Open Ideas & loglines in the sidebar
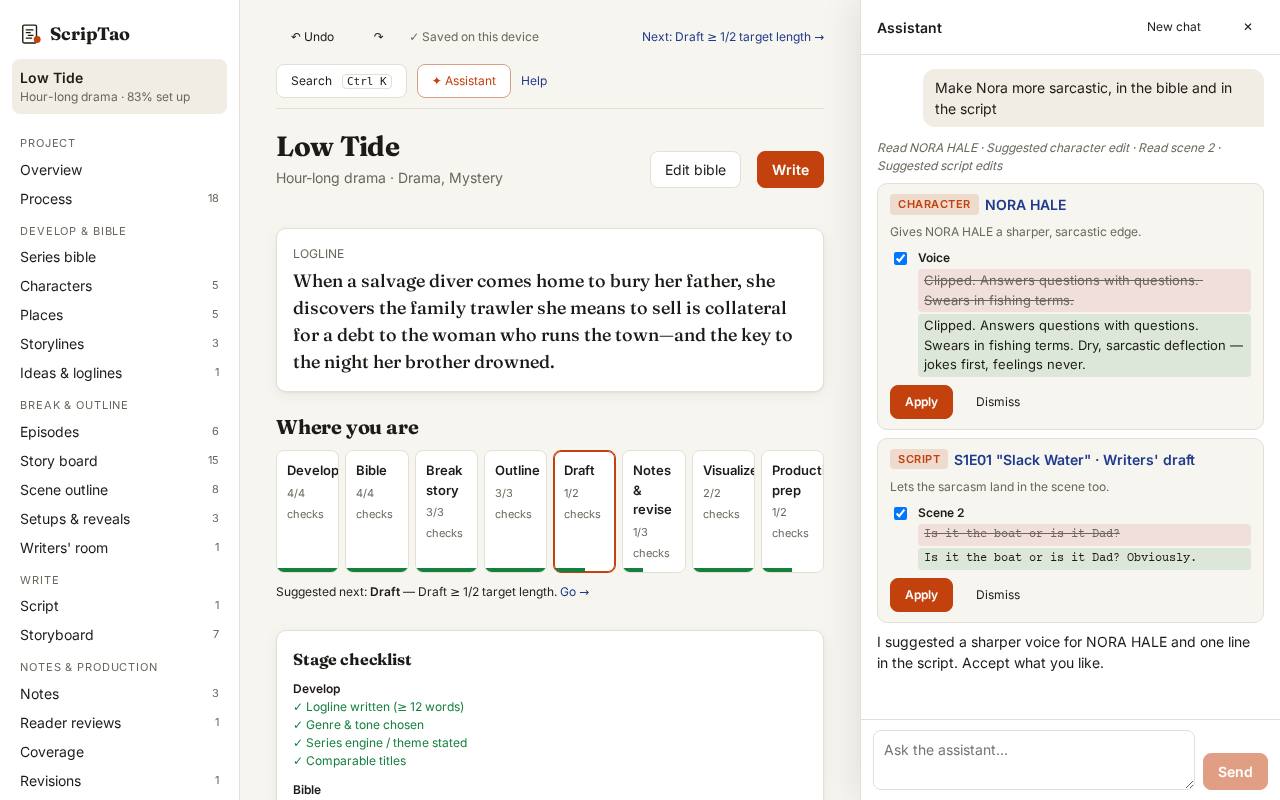 [119, 373]
